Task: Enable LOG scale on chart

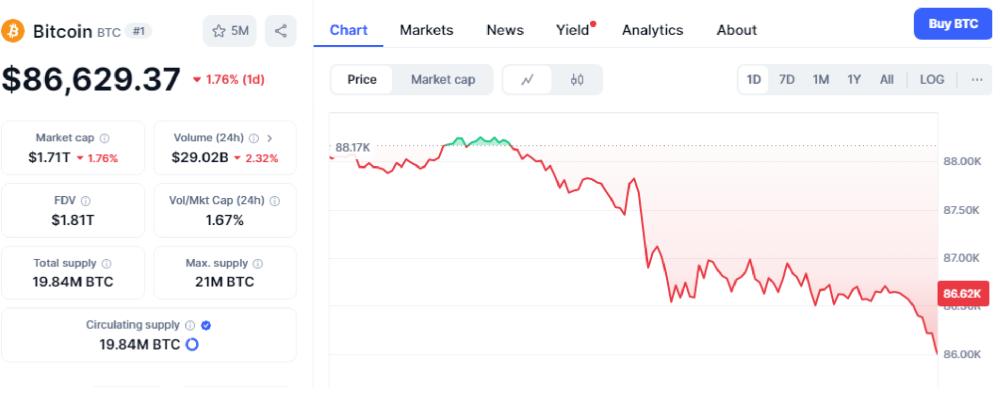Action: pyautogui.click(x=932, y=80)
